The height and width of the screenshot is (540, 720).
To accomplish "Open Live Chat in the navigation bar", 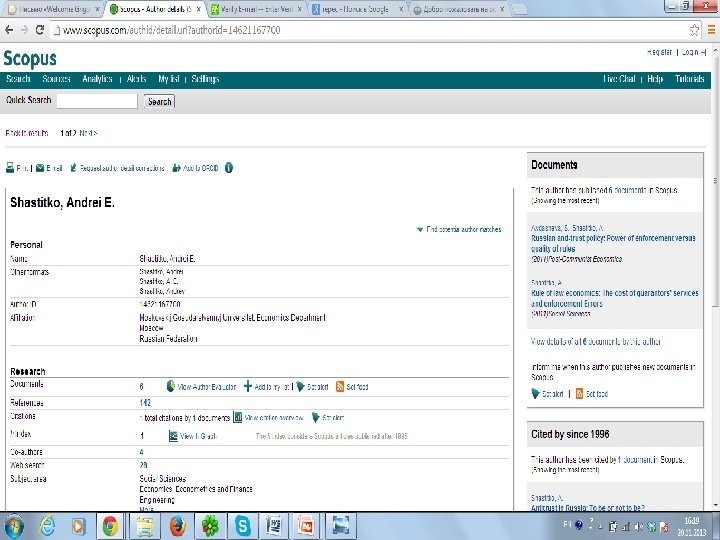I will (x=619, y=79).
